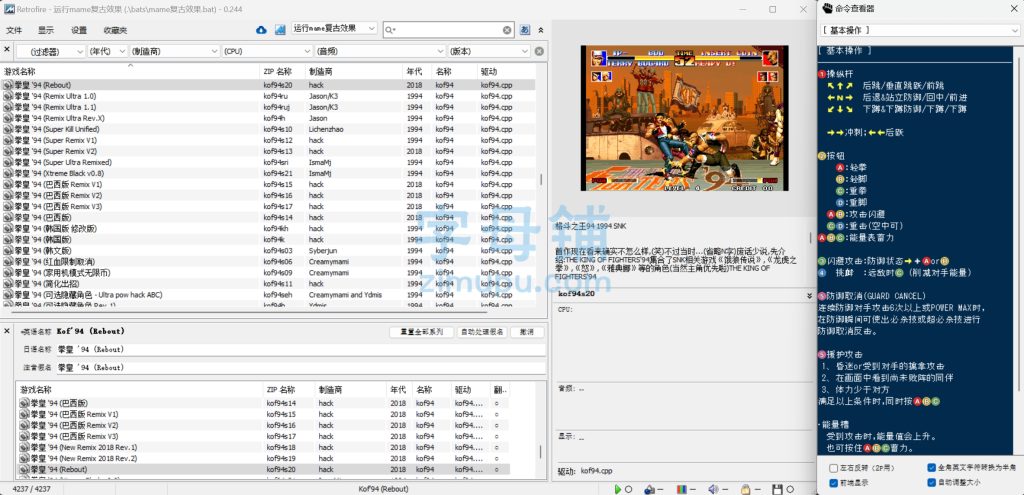Sort the top list by ZIP 名称 column

(x=283, y=71)
